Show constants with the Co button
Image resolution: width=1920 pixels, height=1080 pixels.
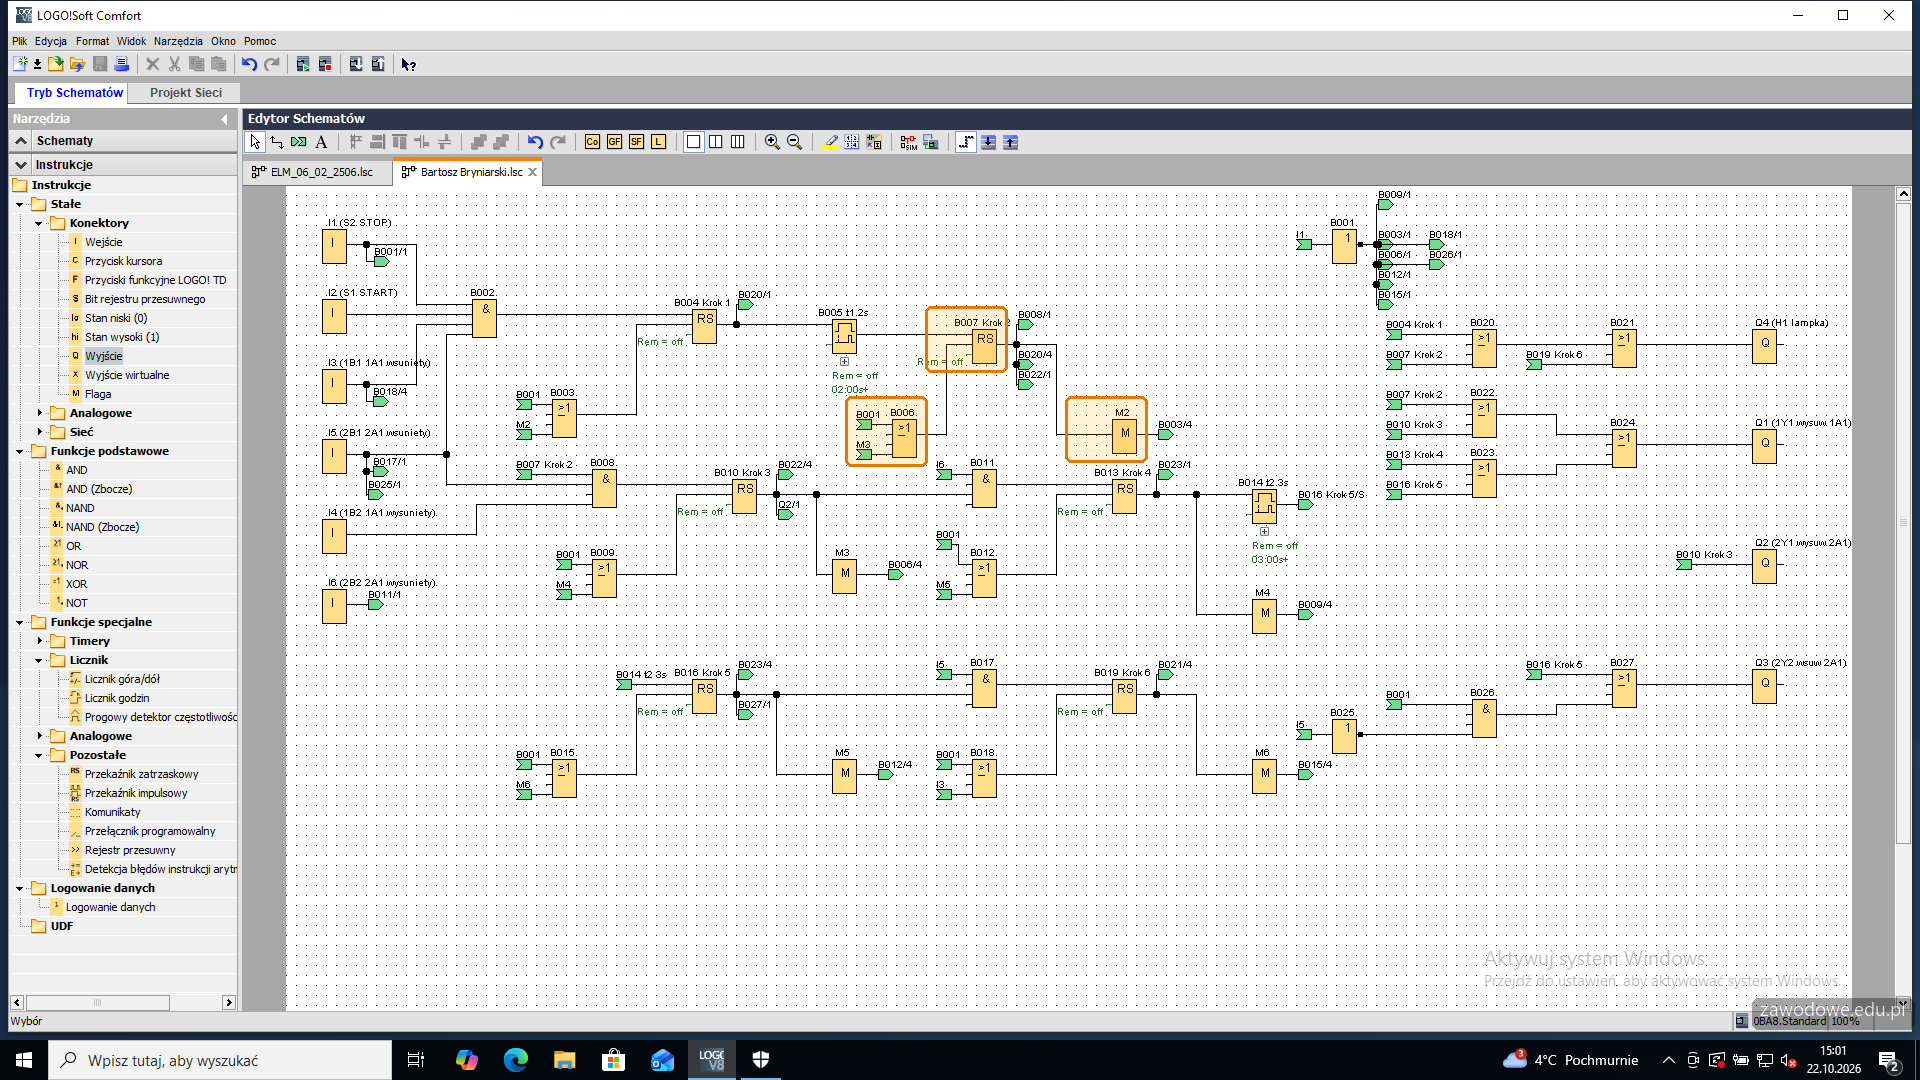(592, 142)
